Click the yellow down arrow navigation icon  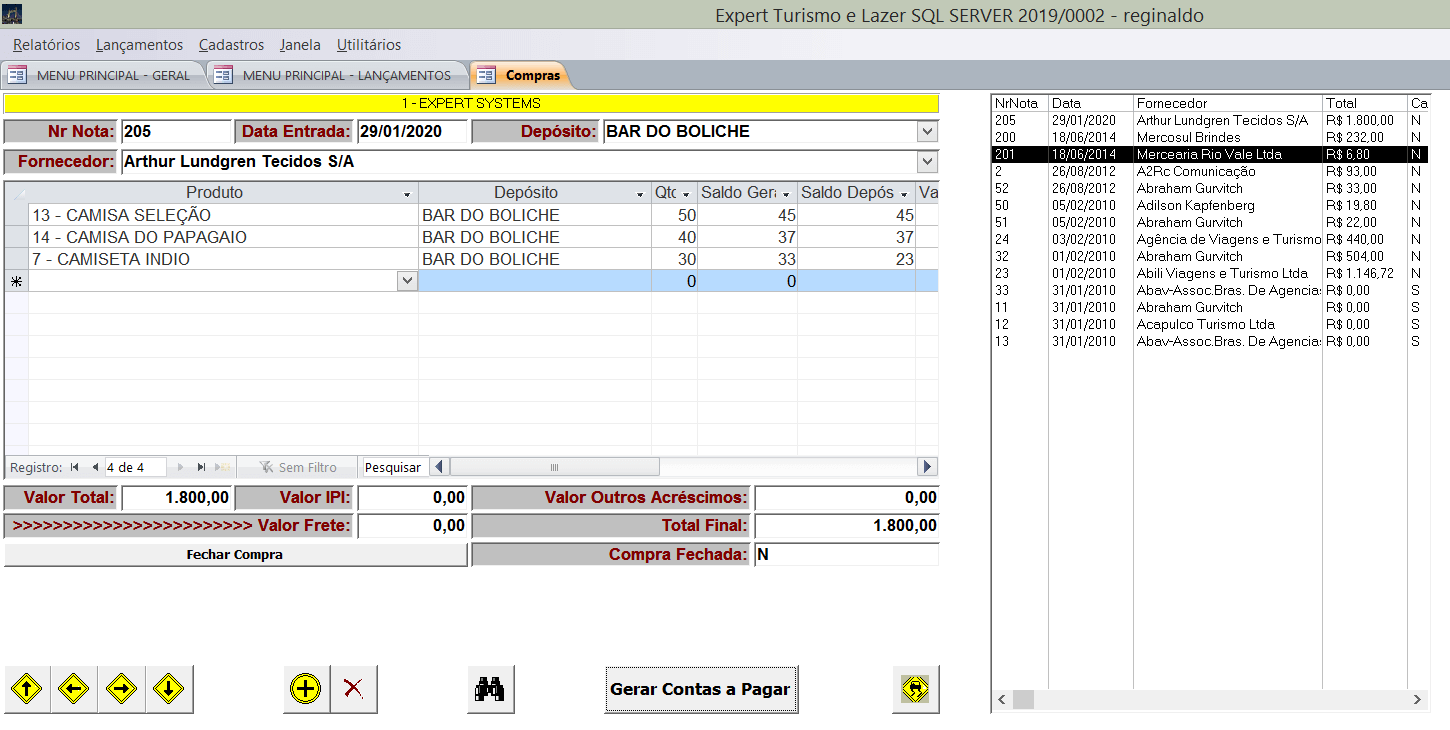(x=168, y=689)
